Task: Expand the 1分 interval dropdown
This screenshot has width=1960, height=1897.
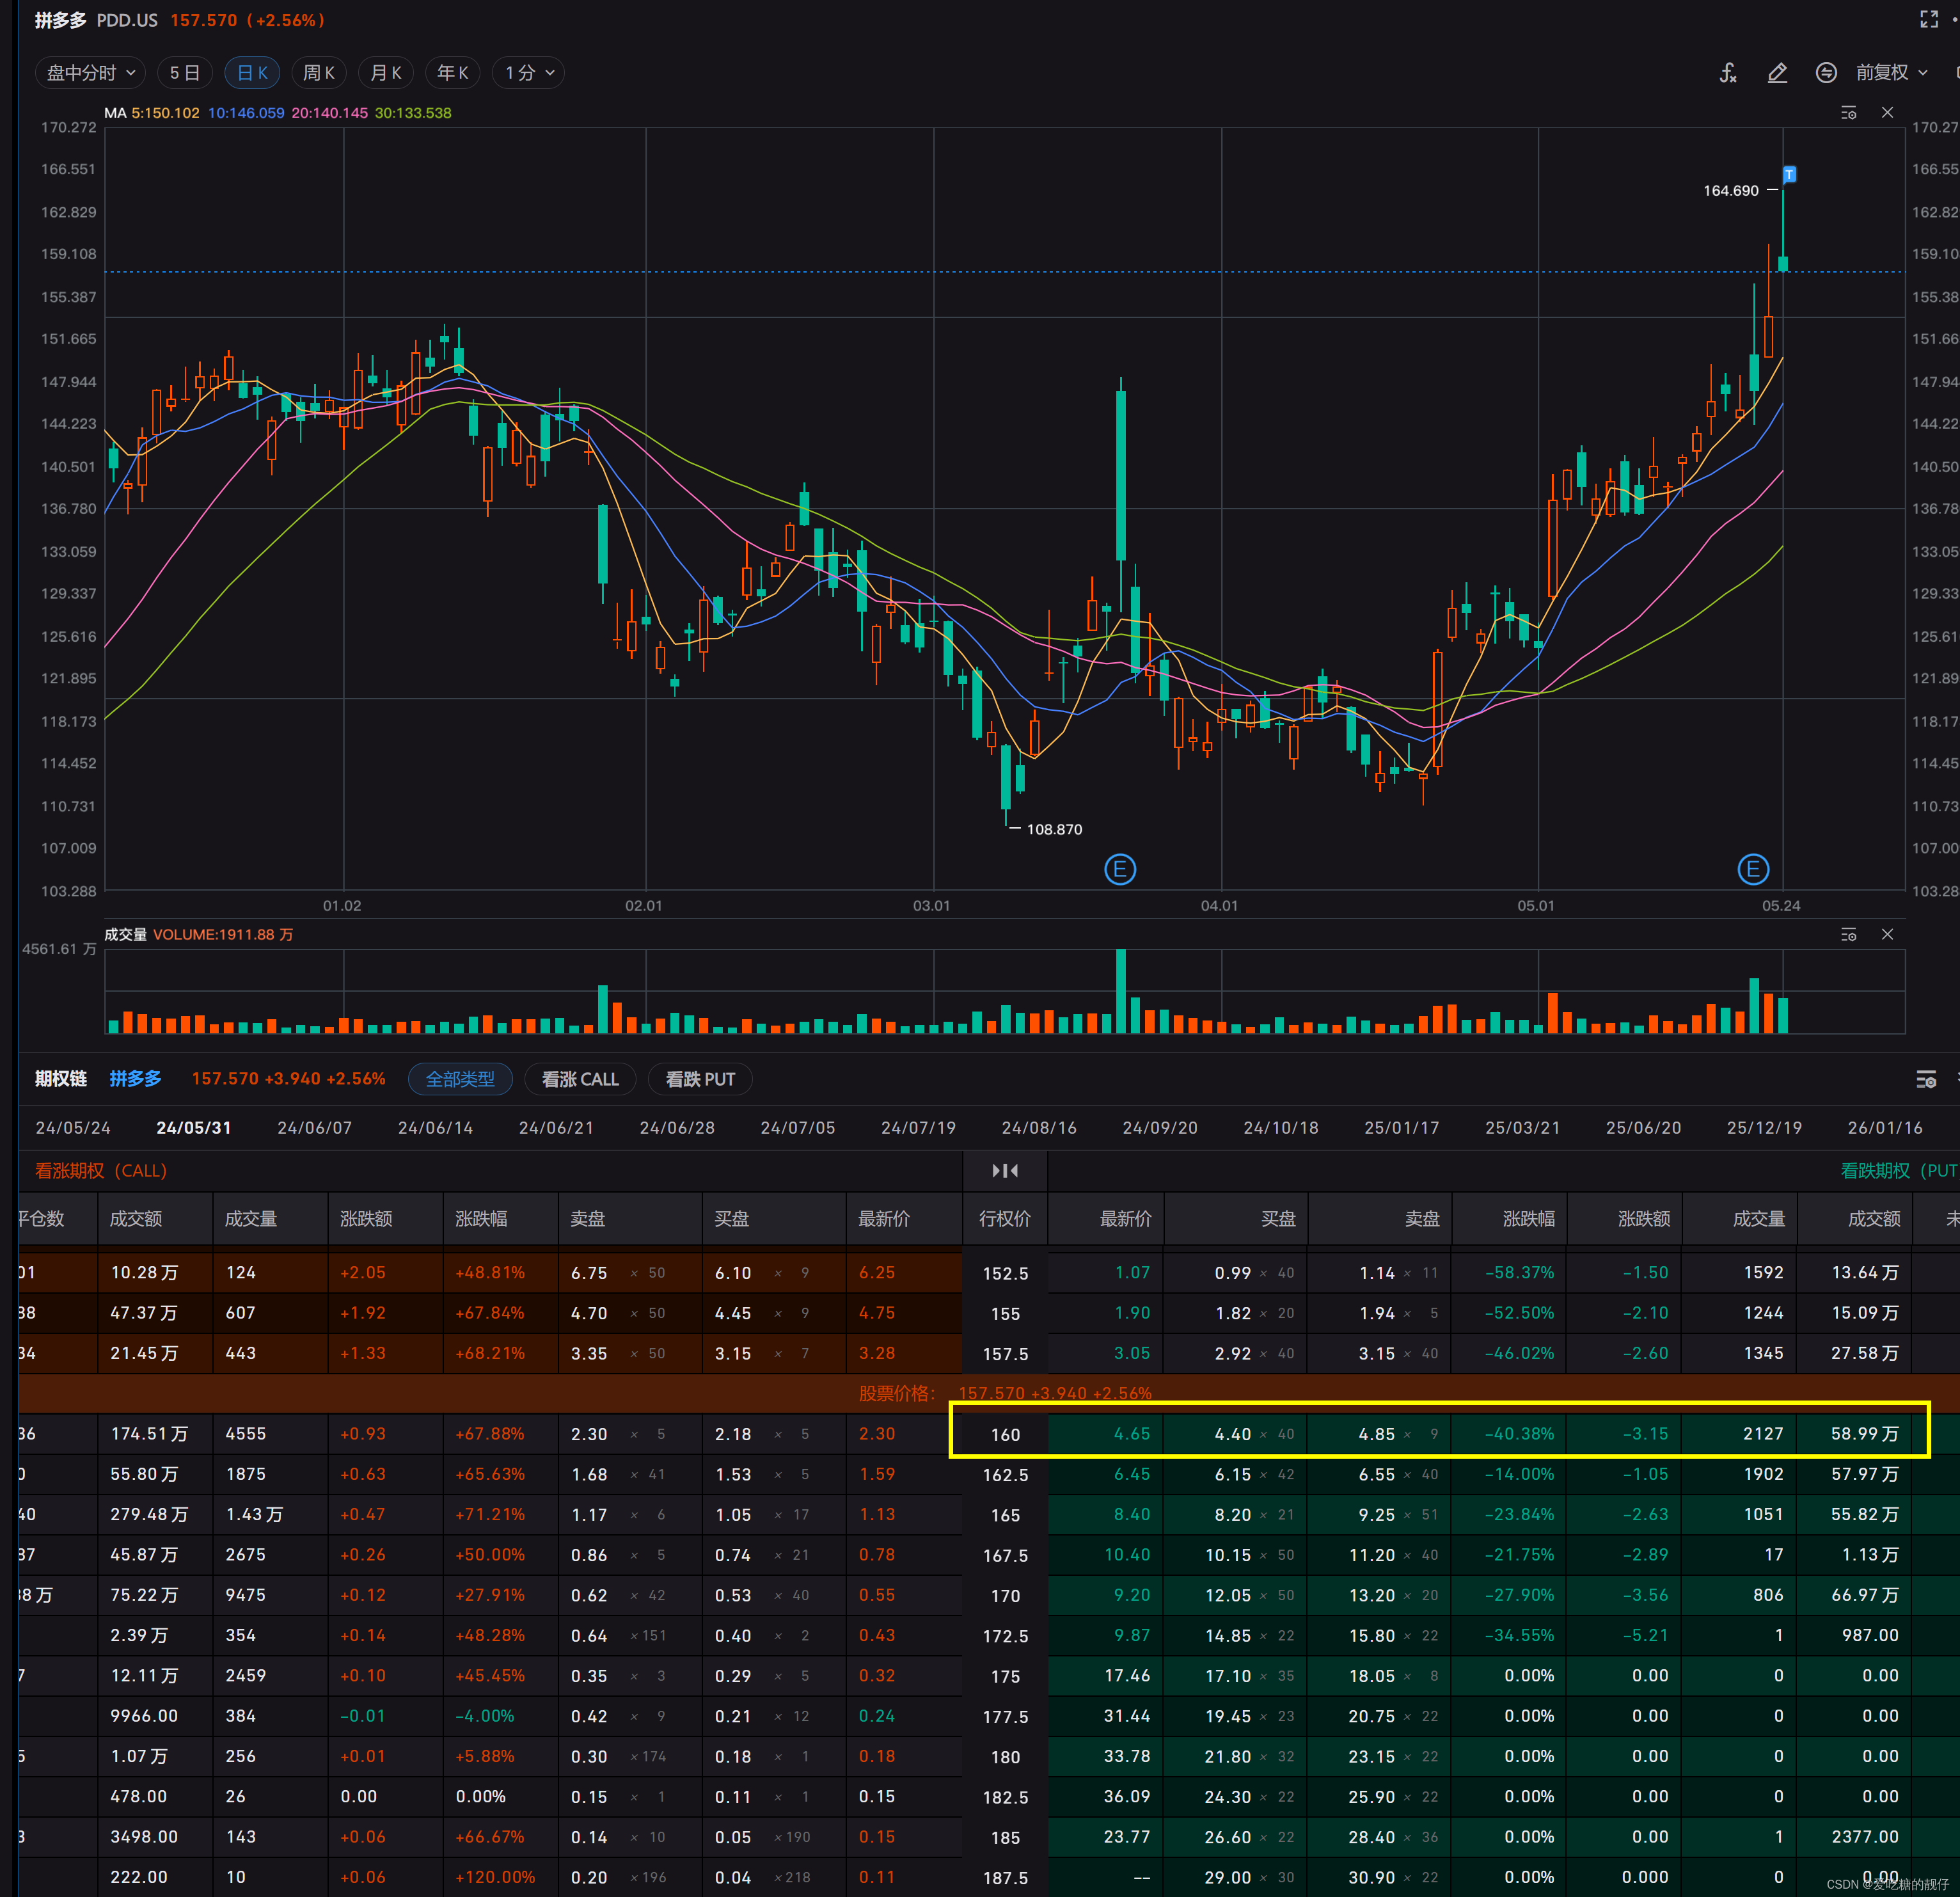Action: click(x=529, y=73)
